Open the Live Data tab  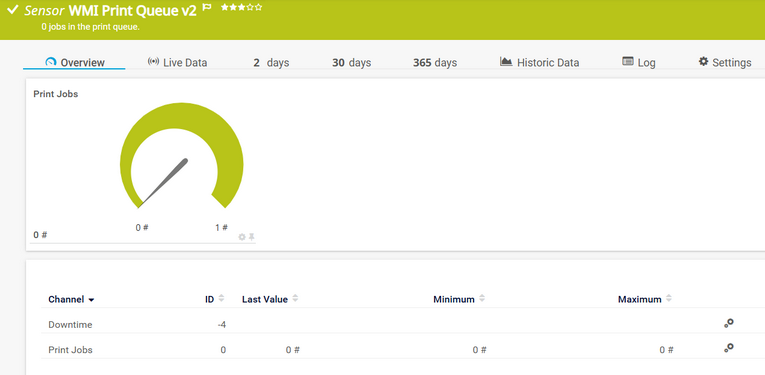[177, 62]
